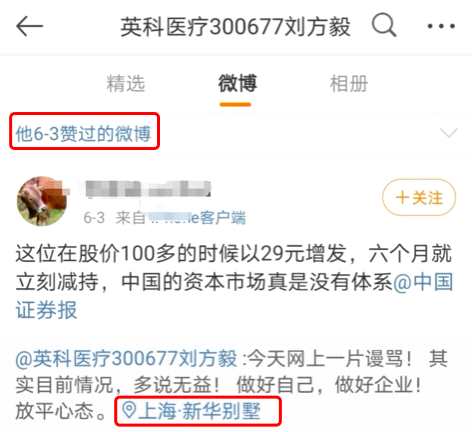Viewport: 473px width, 432px height.
Task: Open the @英科医疗300677刘方毅 mention link
Action: (127, 359)
